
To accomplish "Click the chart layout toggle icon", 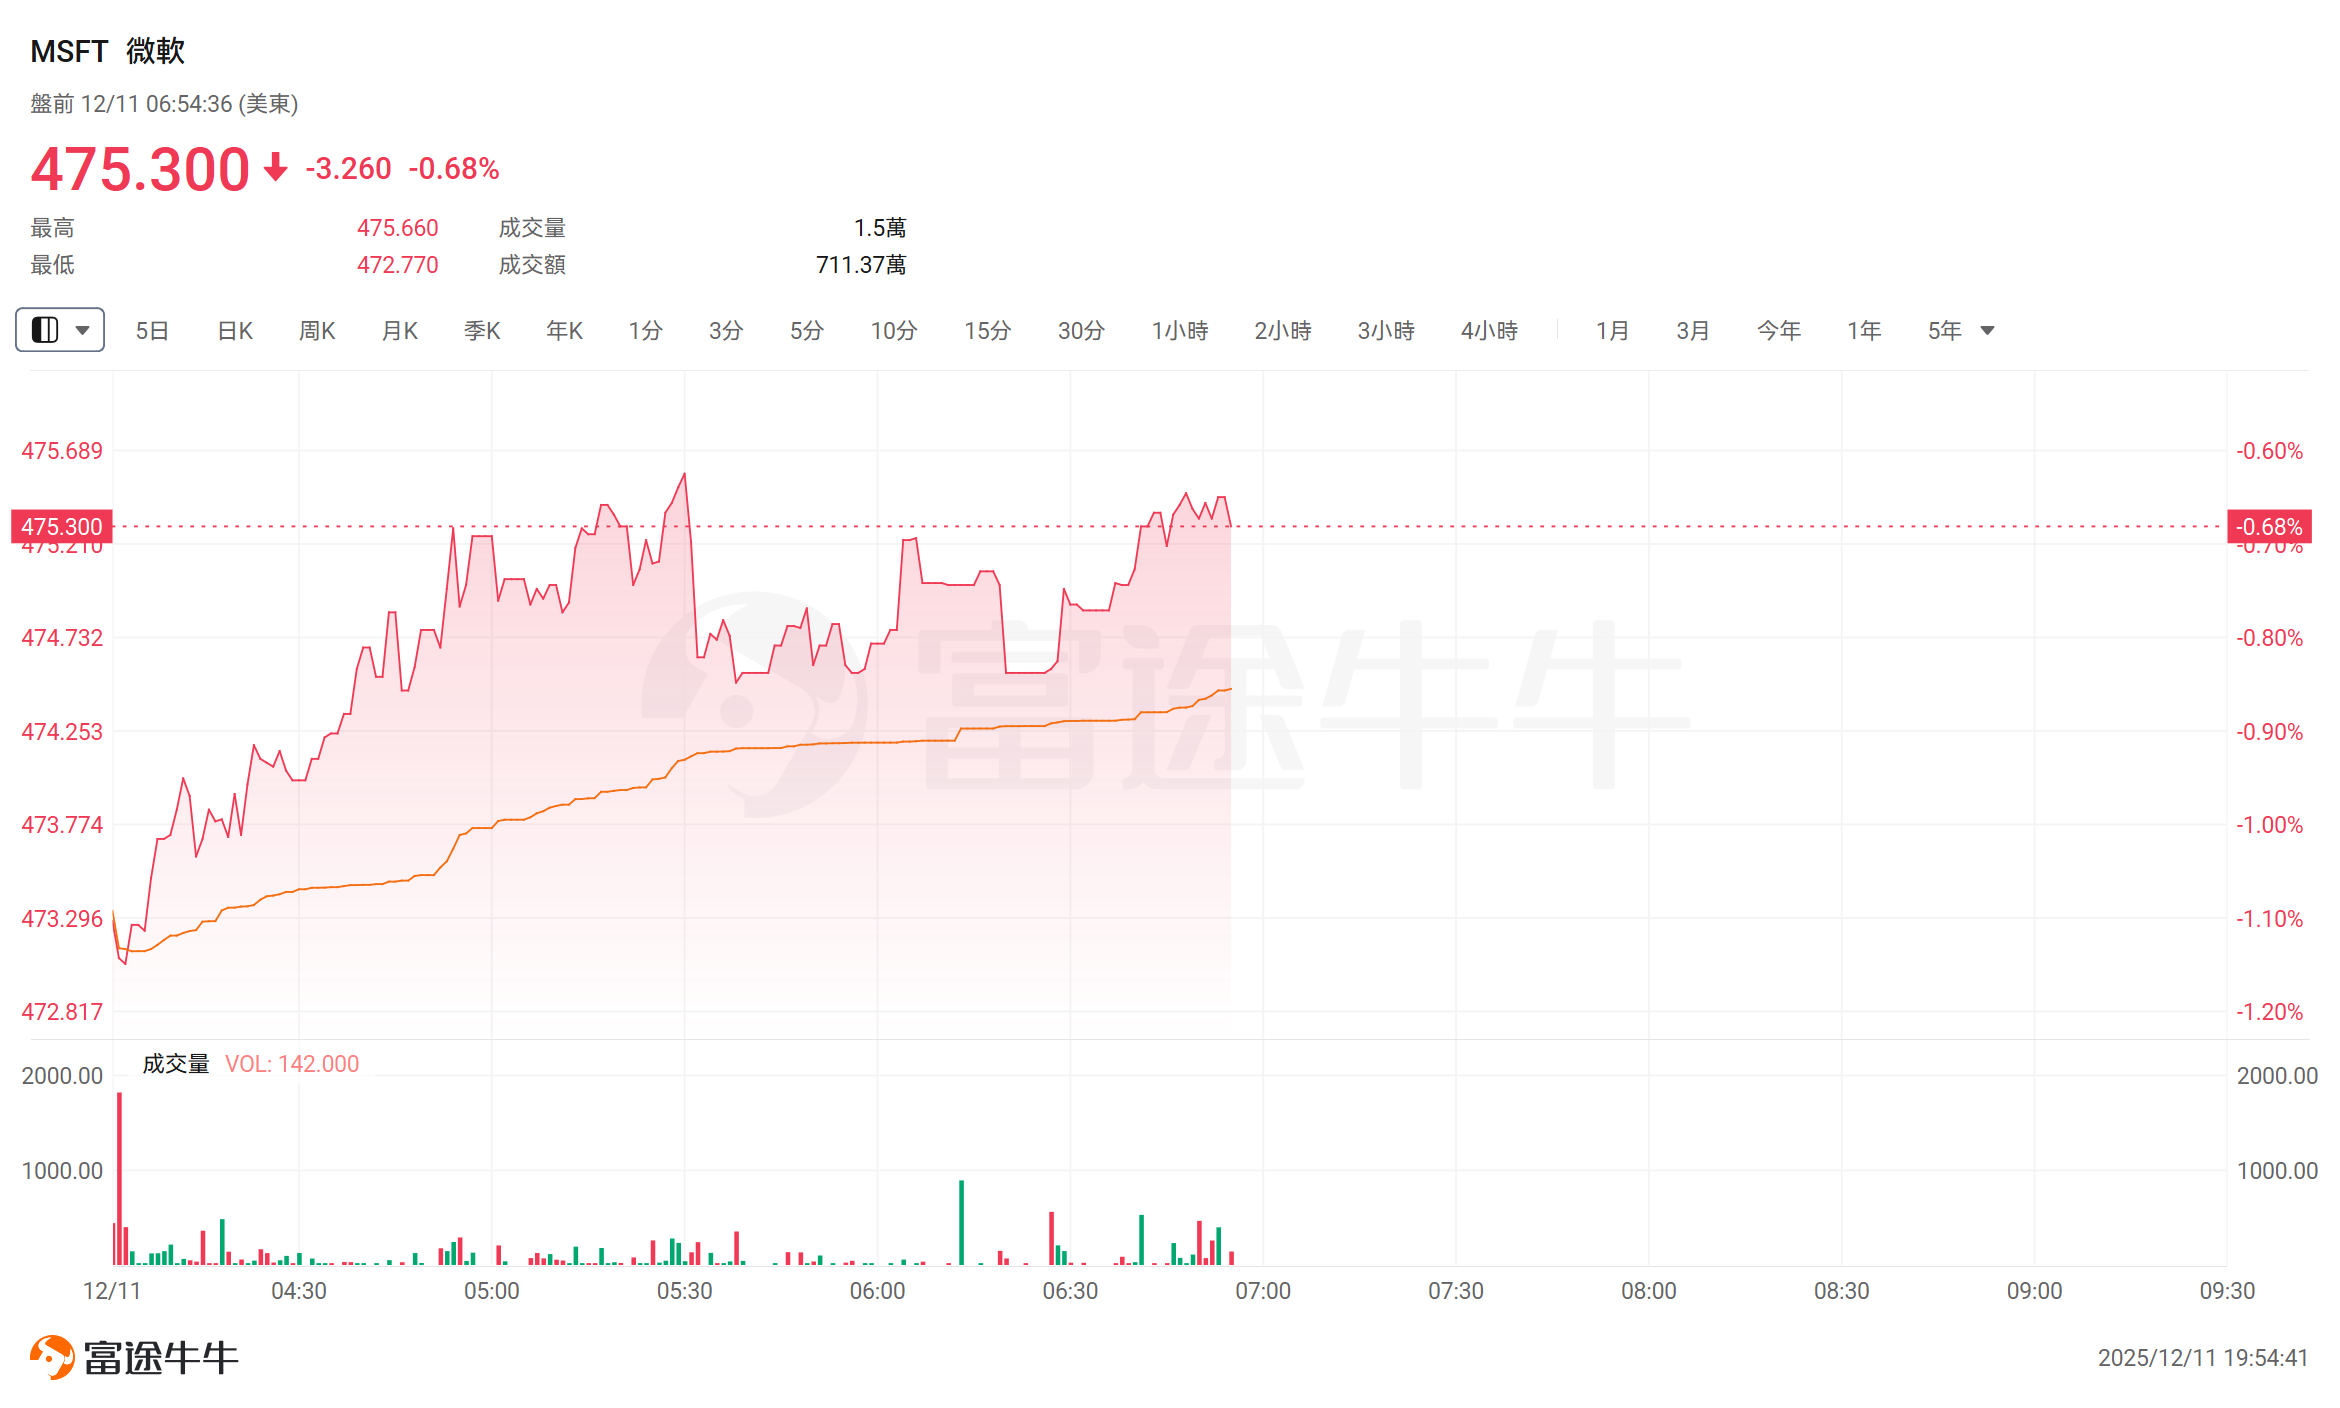I will (45, 330).
